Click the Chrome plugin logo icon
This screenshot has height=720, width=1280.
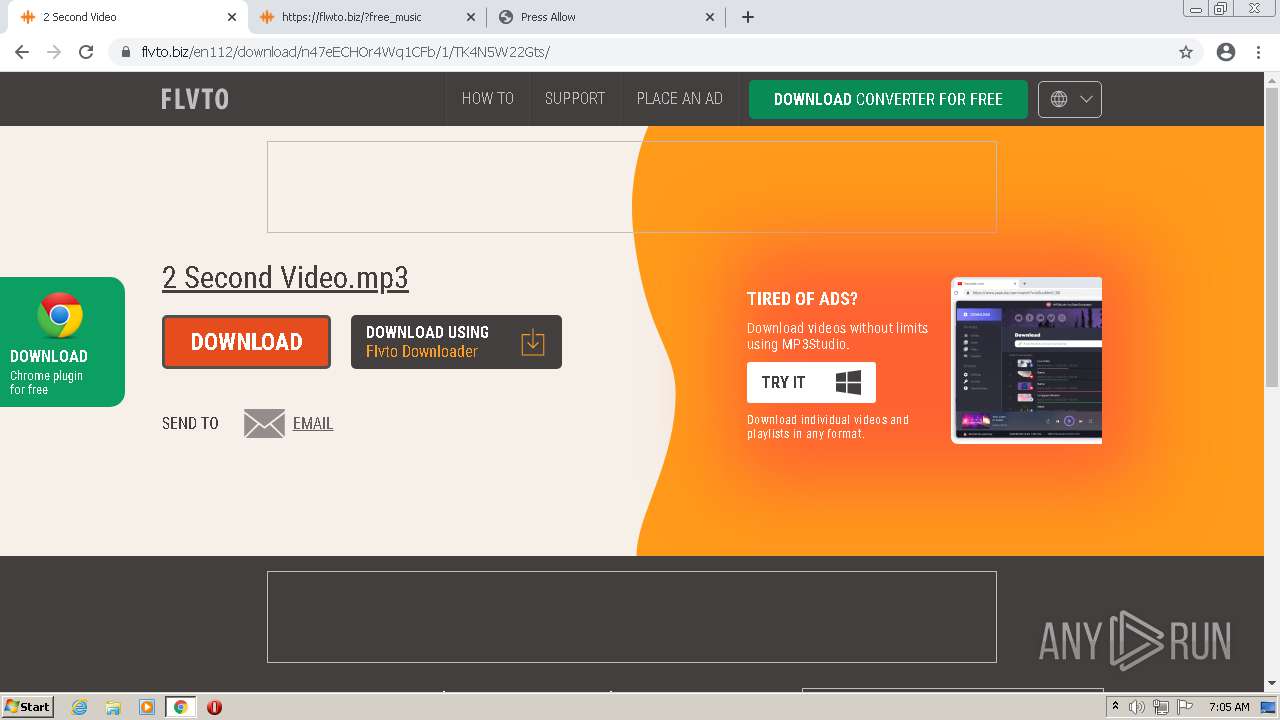click(x=60, y=315)
